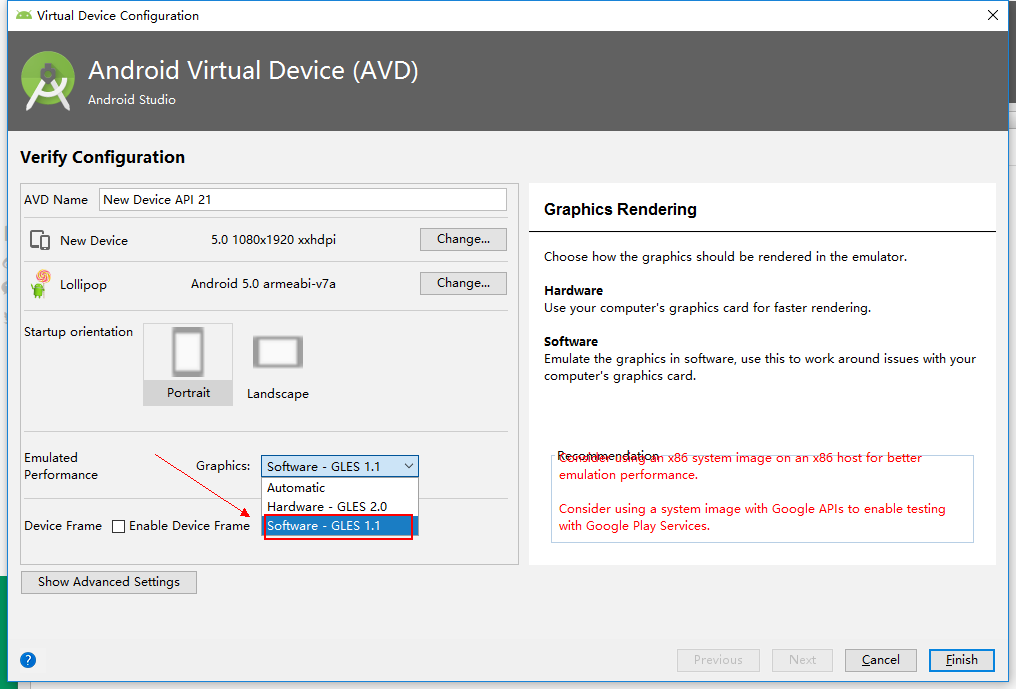The height and width of the screenshot is (689, 1016).
Task: Enable the Device Frame checkbox
Action: coord(119,526)
